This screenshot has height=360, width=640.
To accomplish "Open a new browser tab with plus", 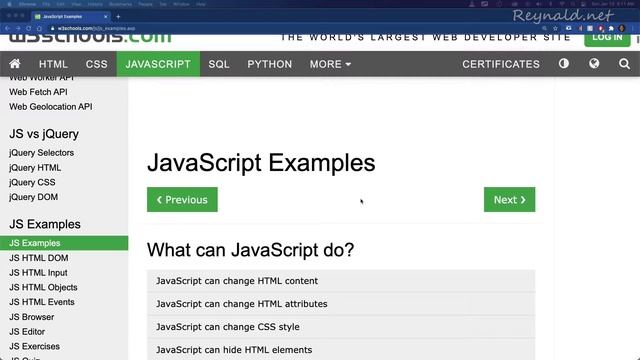I will pos(118,17).
